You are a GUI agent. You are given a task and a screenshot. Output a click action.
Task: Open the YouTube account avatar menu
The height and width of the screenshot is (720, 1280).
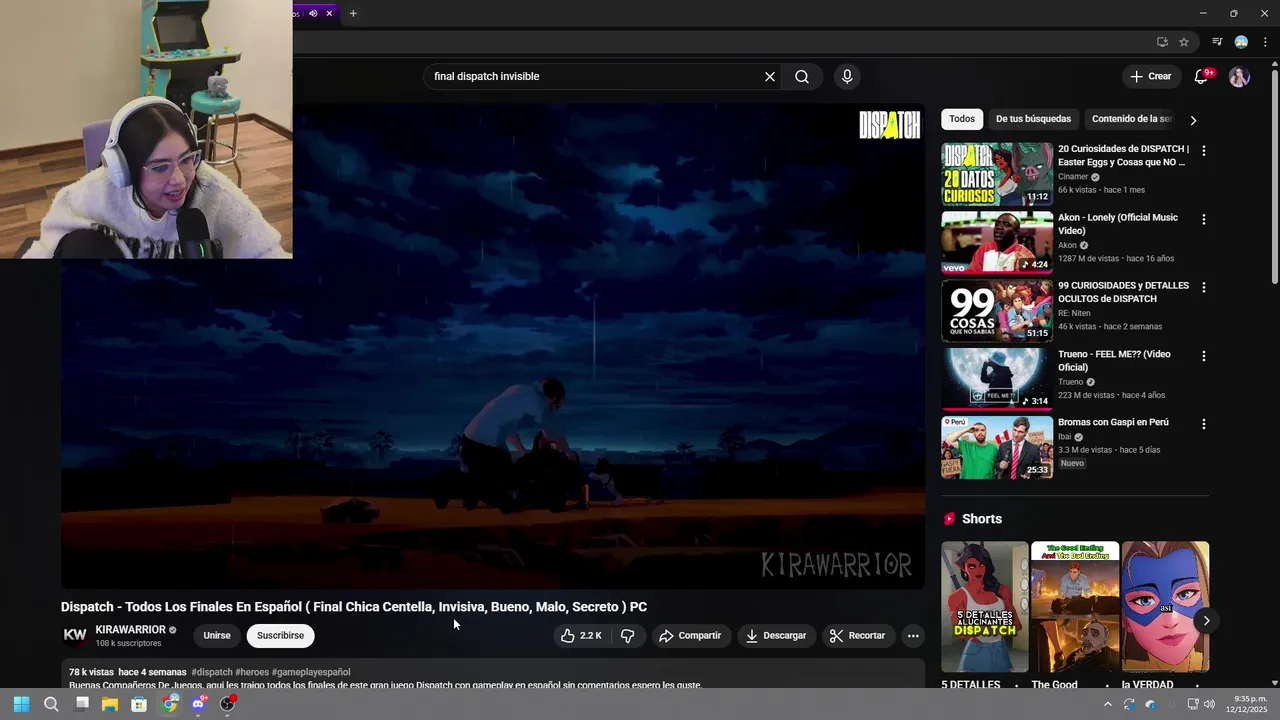pos(1239,77)
